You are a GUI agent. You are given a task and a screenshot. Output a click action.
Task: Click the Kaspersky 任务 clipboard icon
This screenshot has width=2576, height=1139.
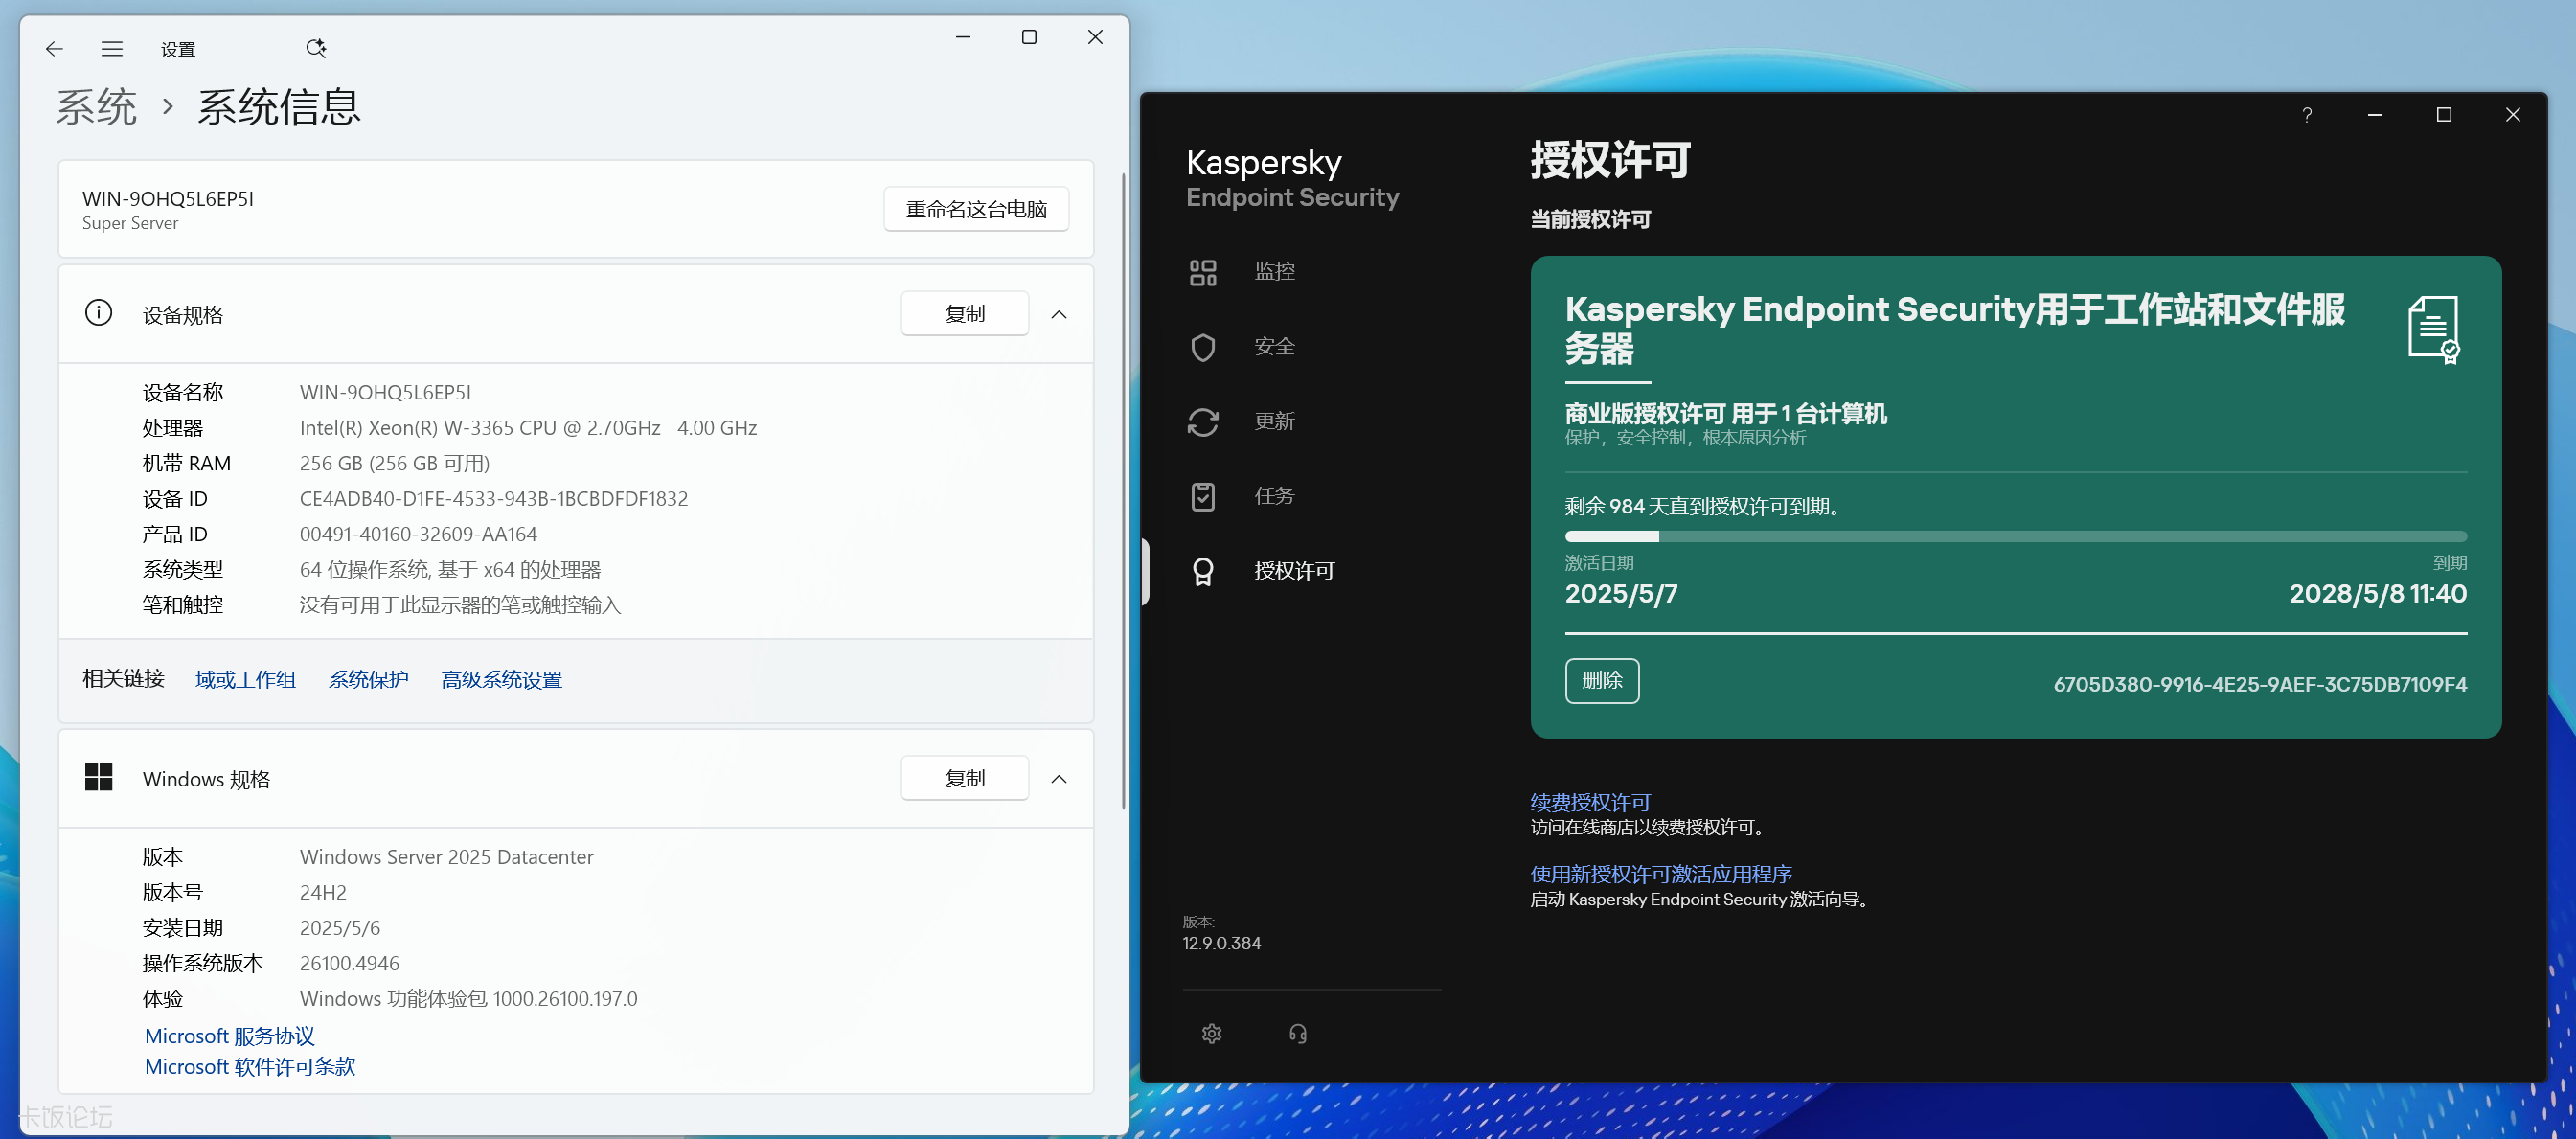[x=1203, y=497]
